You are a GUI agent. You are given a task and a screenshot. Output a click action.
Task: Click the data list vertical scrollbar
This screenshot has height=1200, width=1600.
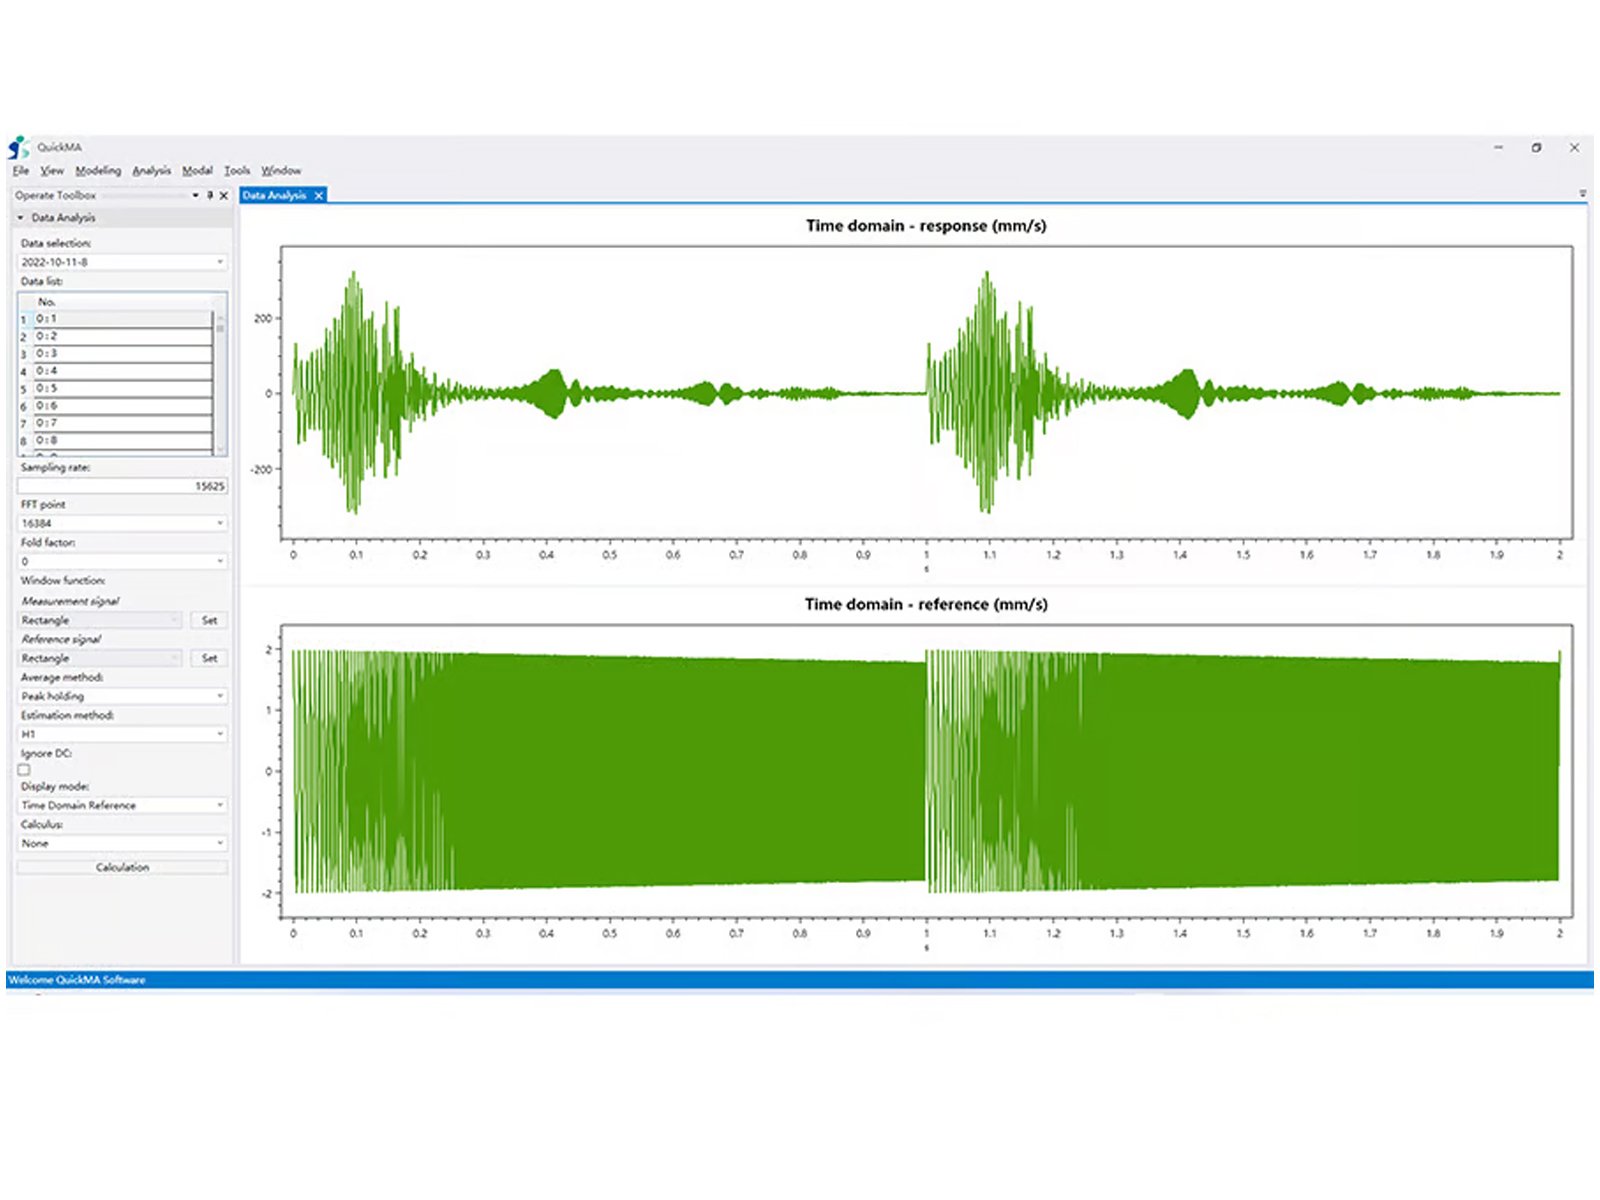point(220,380)
